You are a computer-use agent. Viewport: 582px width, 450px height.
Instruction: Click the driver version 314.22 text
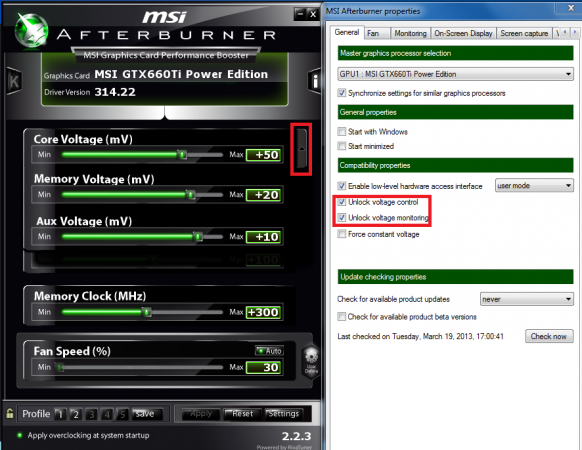115,92
